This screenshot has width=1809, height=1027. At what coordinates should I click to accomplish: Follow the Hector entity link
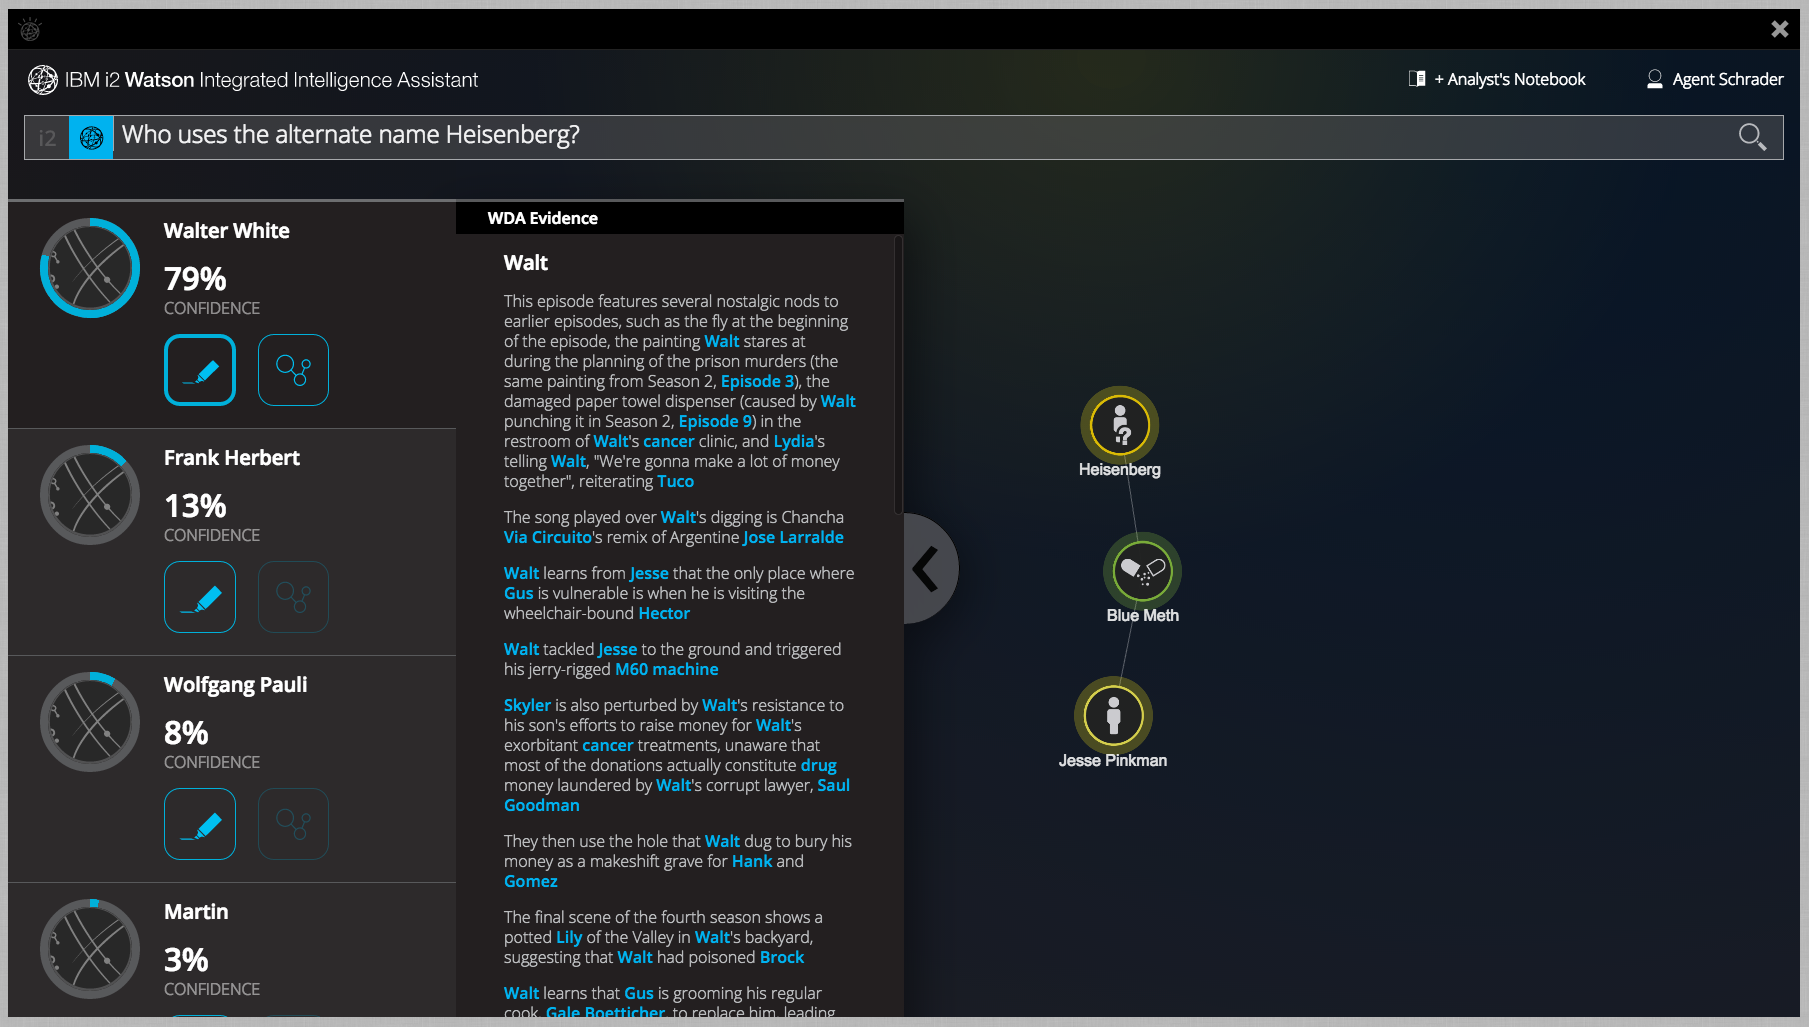pyautogui.click(x=664, y=613)
